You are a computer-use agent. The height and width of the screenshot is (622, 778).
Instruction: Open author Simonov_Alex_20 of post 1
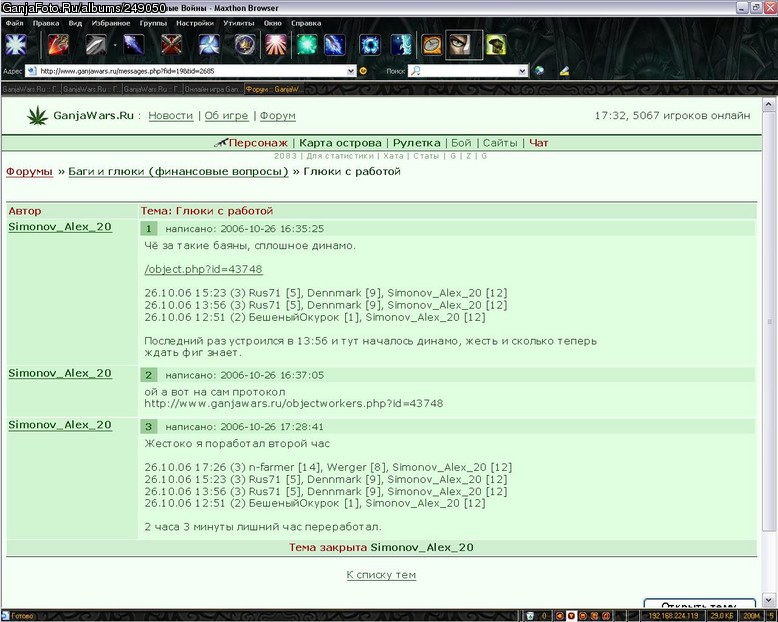(x=60, y=227)
